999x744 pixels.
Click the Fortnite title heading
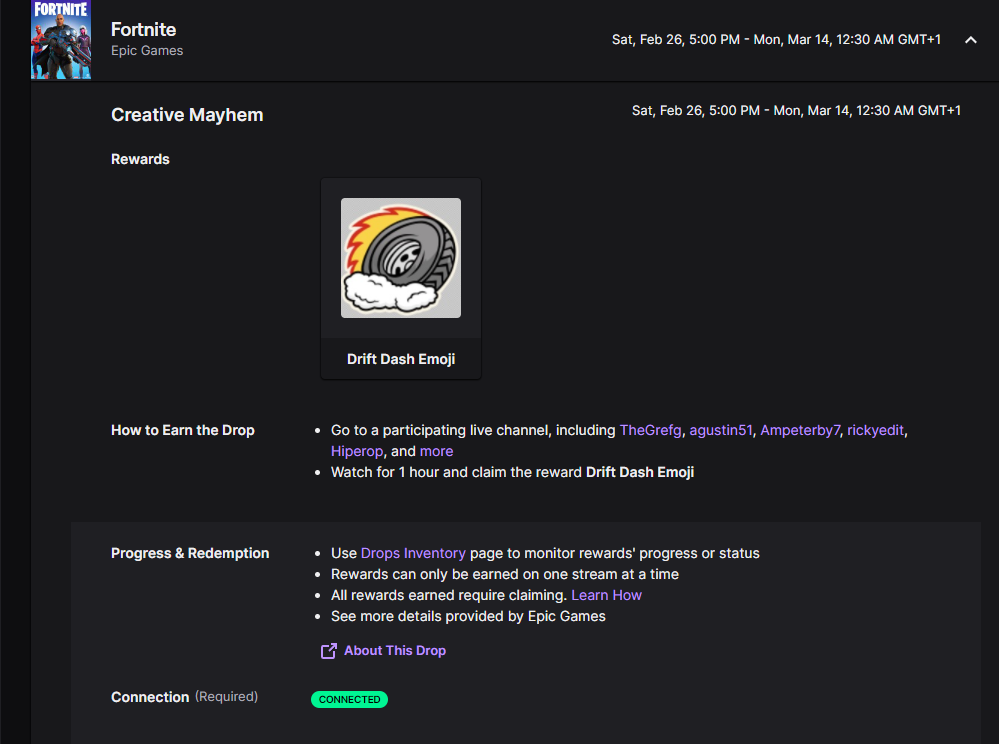[x=144, y=30]
